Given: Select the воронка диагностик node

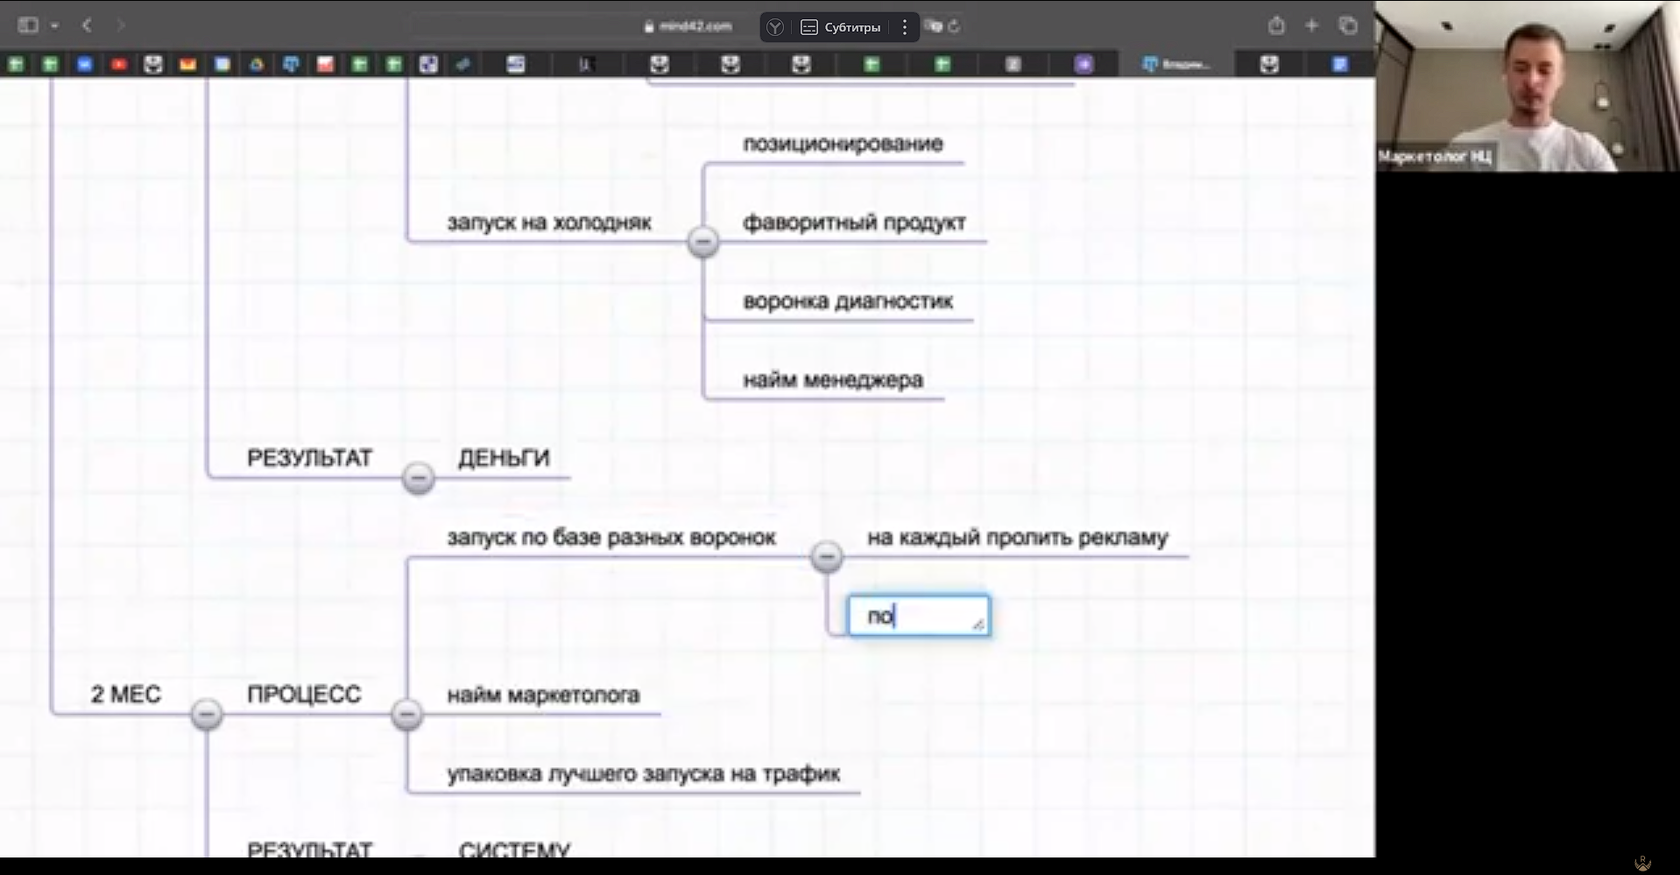Looking at the screenshot, I should pos(848,301).
